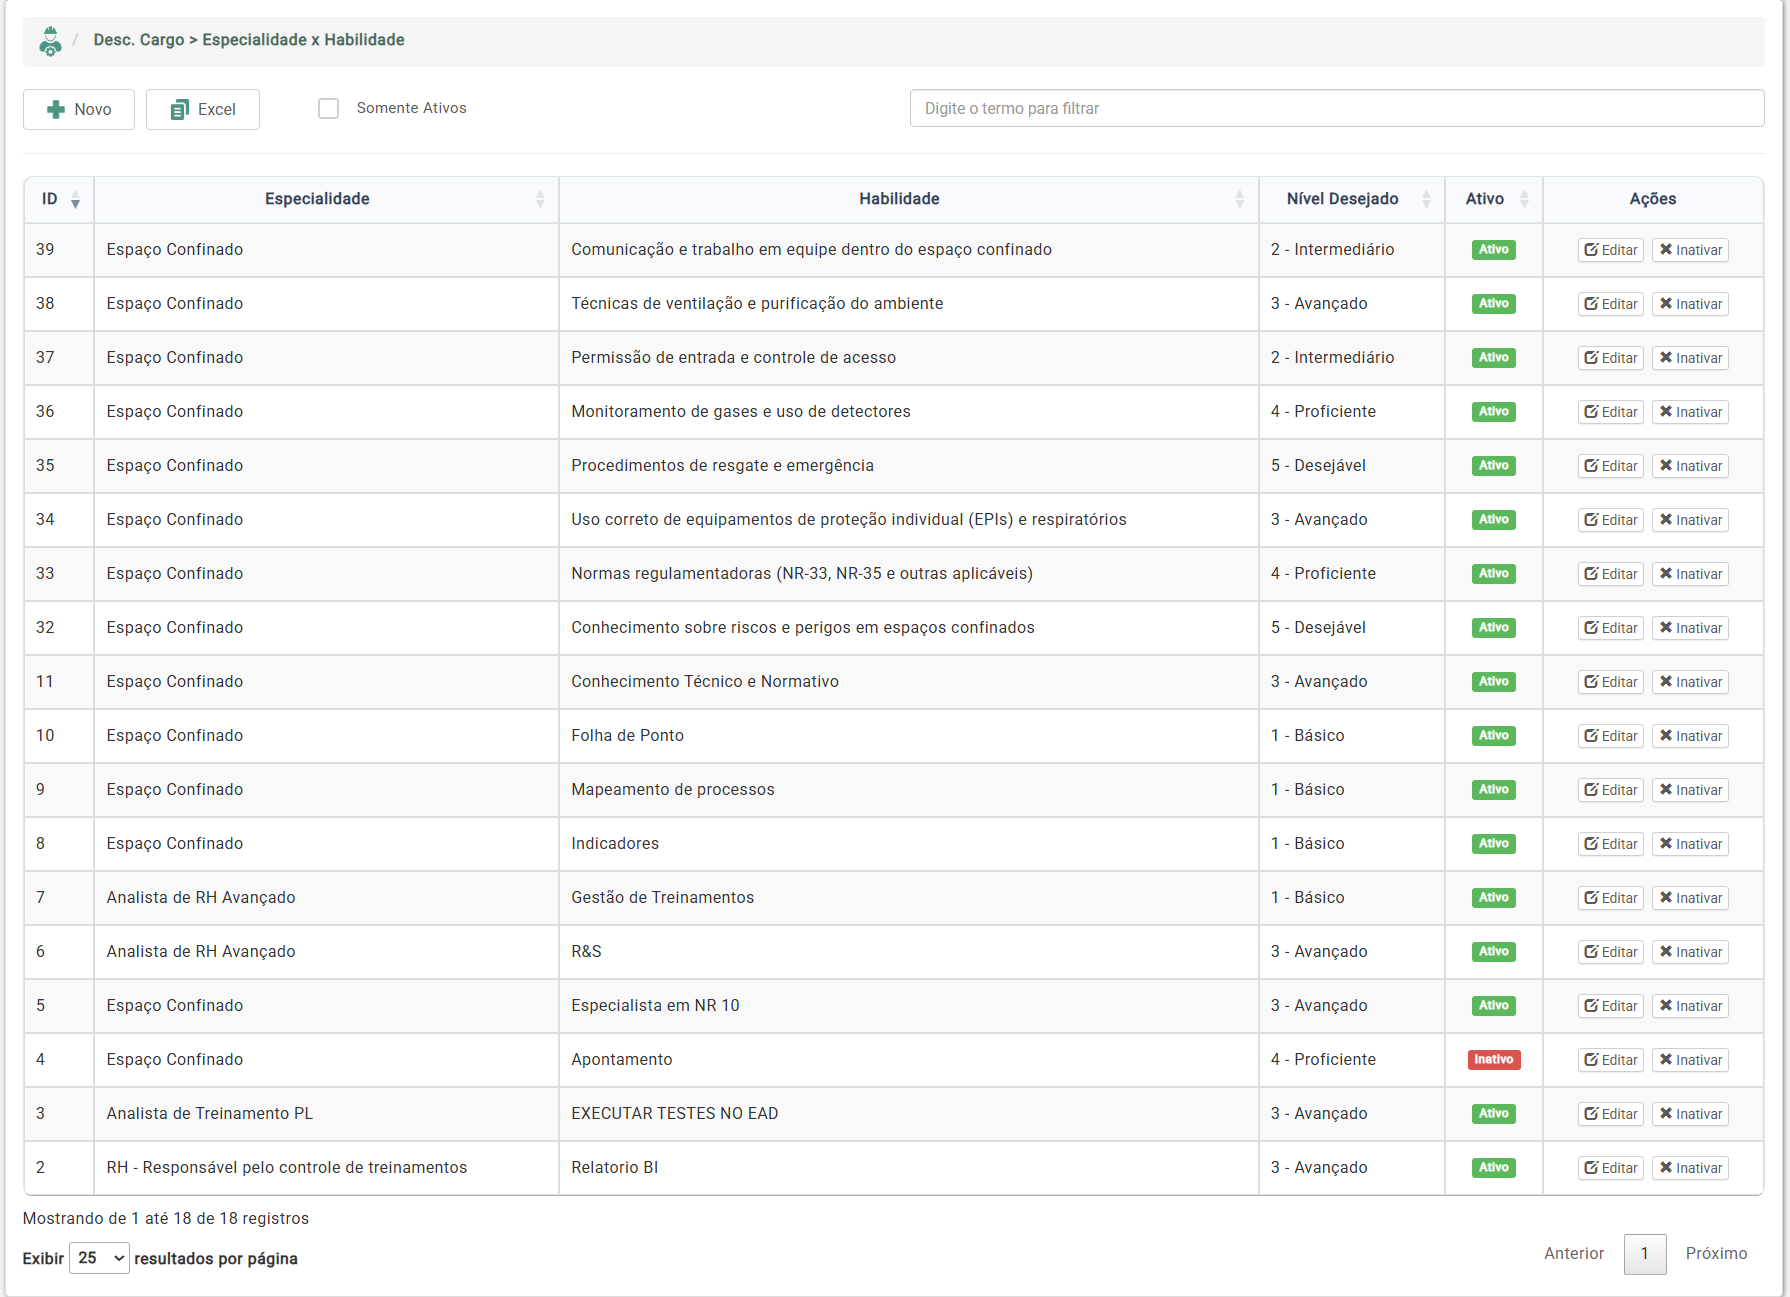Click the Especialidade column header
This screenshot has width=1790, height=1297.
(x=317, y=199)
